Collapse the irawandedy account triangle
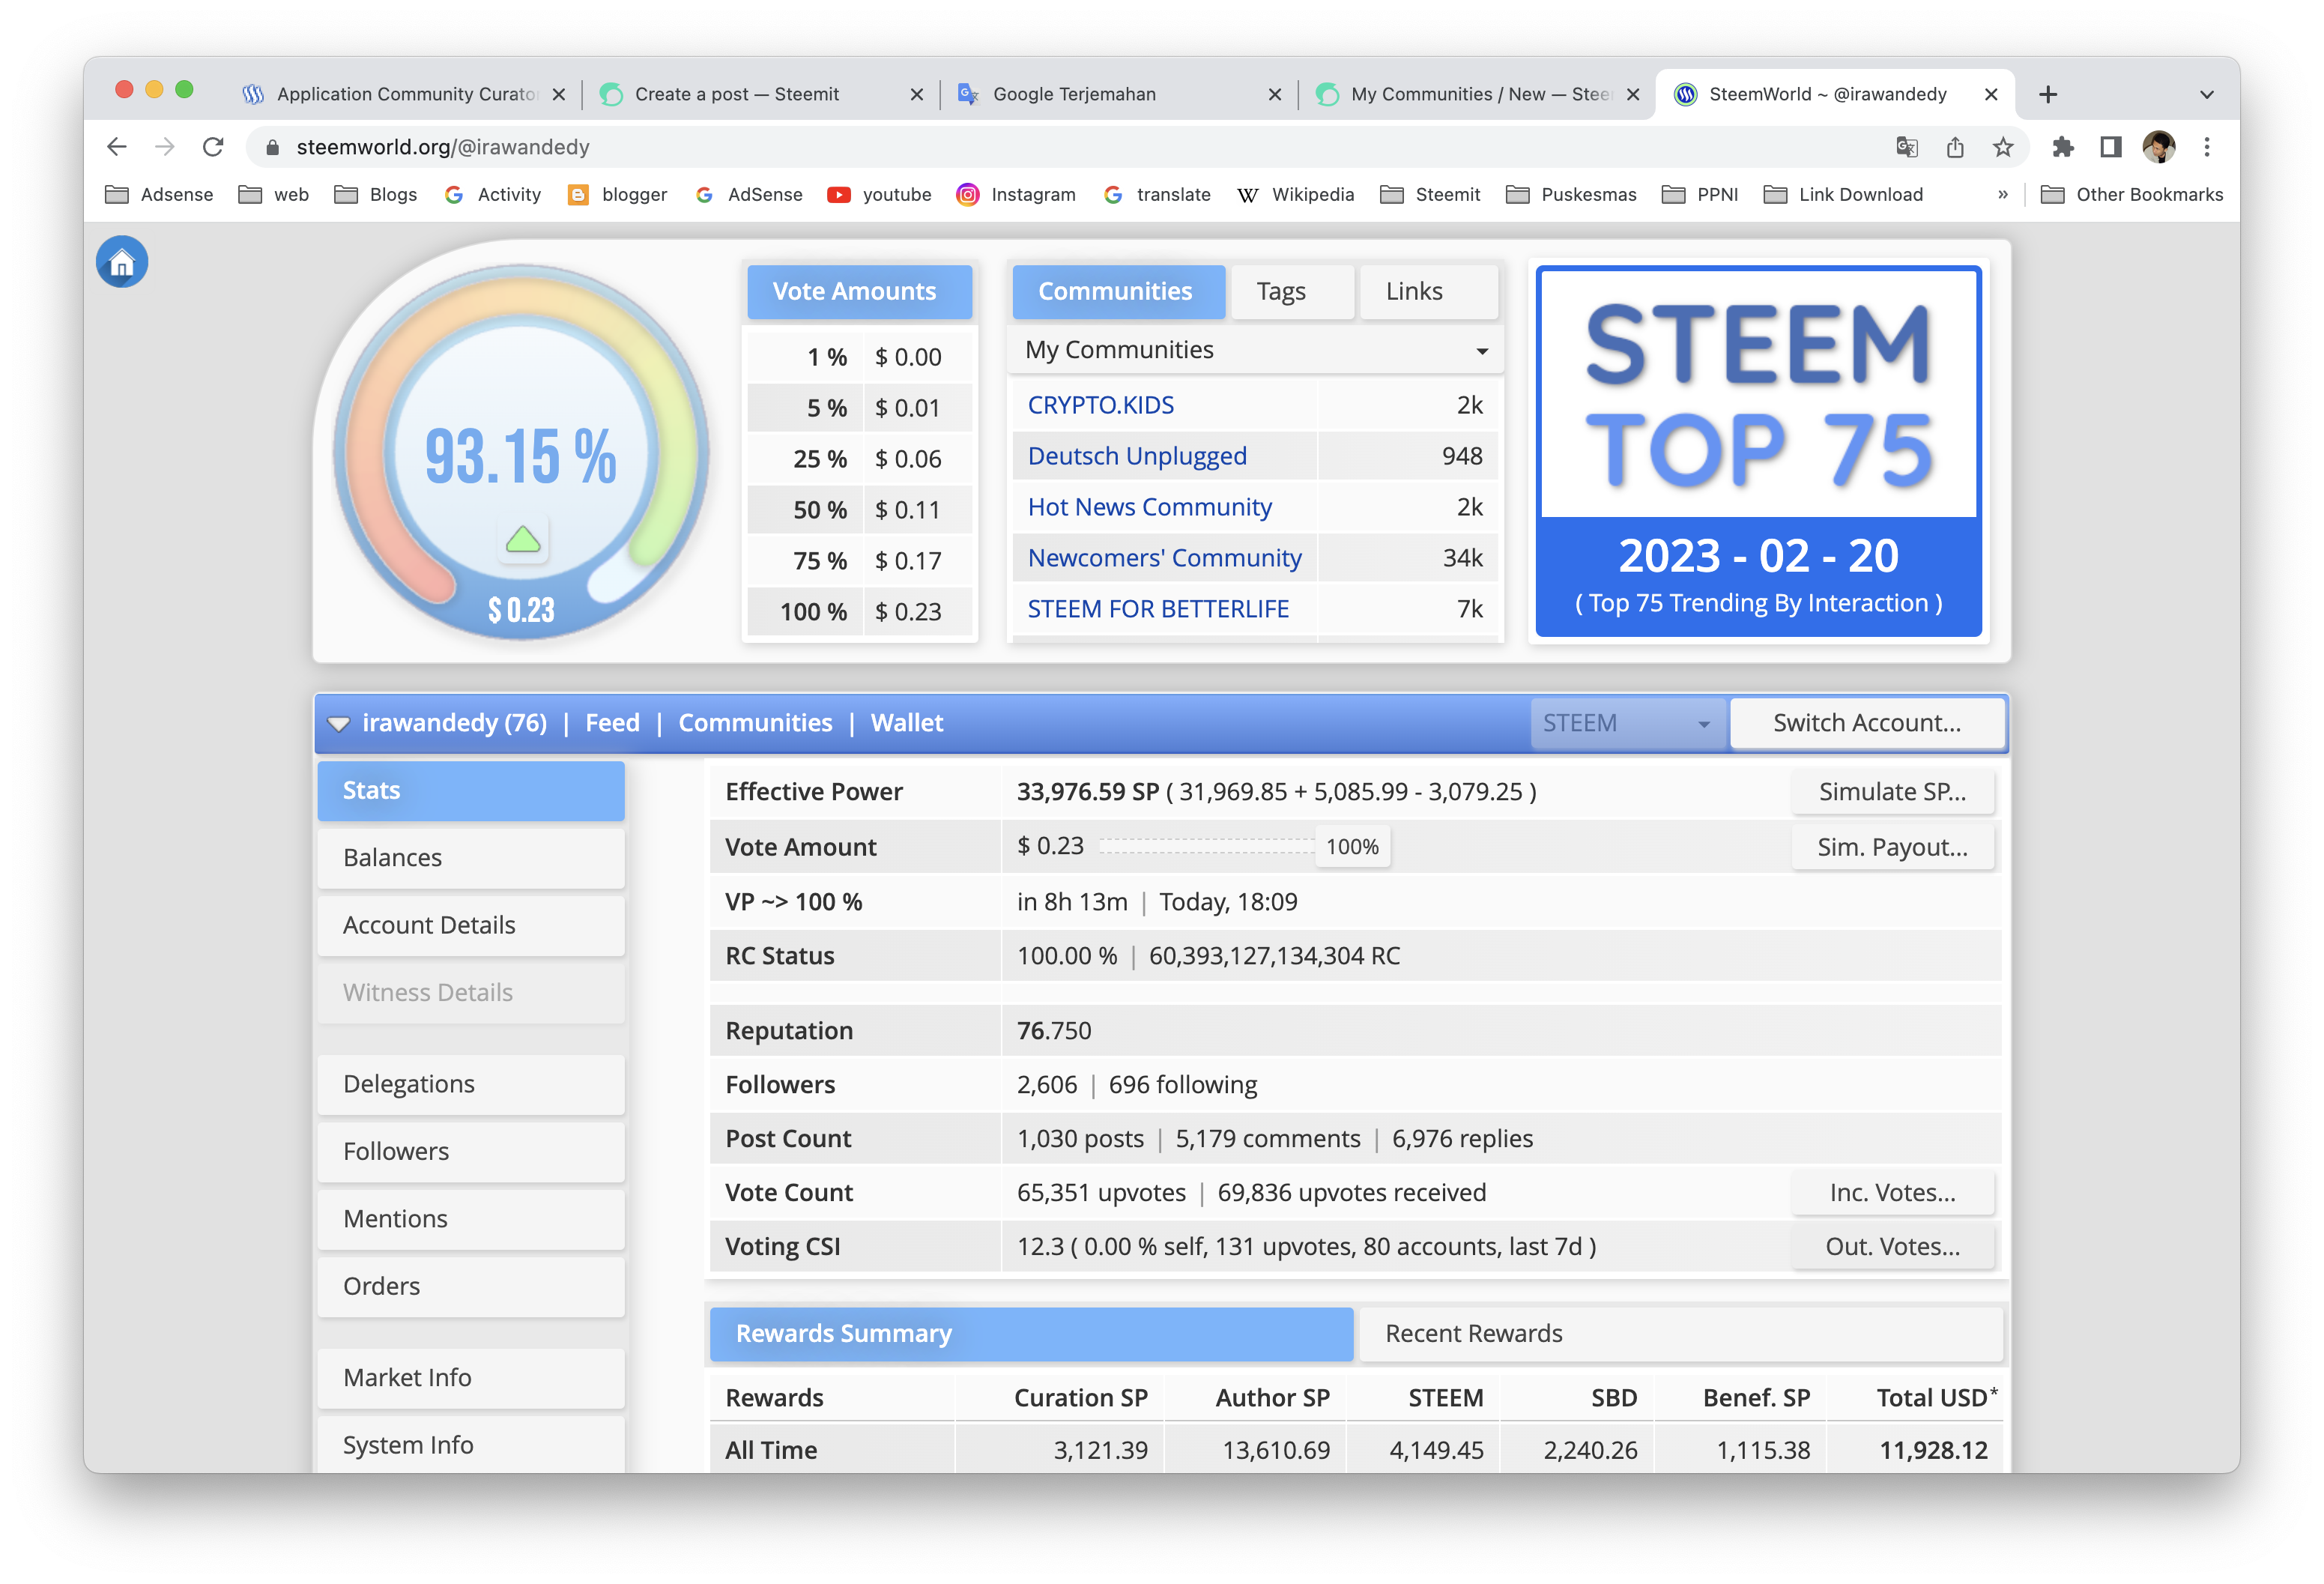The image size is (2324, 1584). [339, 724]
